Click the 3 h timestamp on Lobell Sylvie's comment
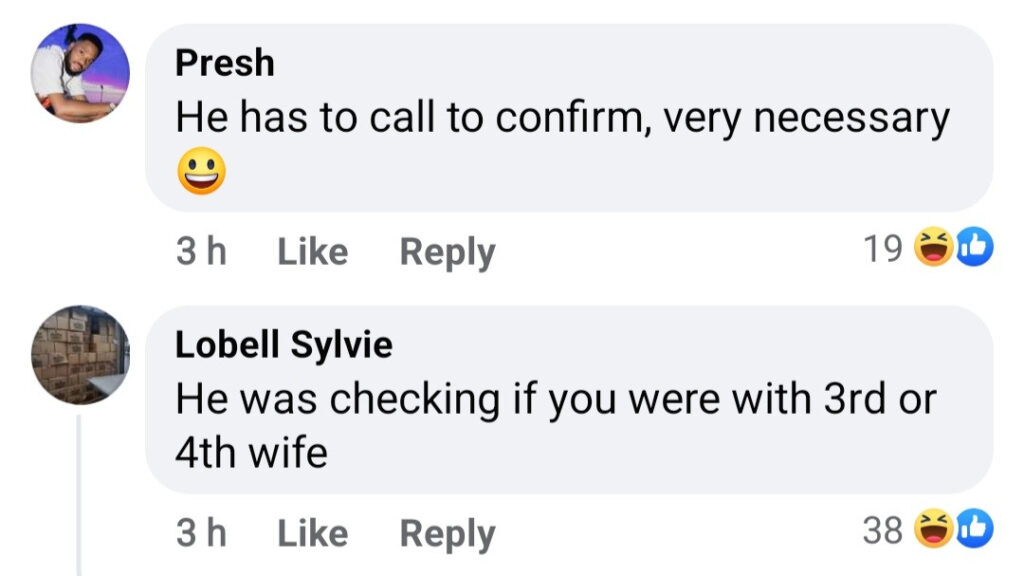Image resolution: width=1024 pixels, height=576 pixels. point(201,533)
